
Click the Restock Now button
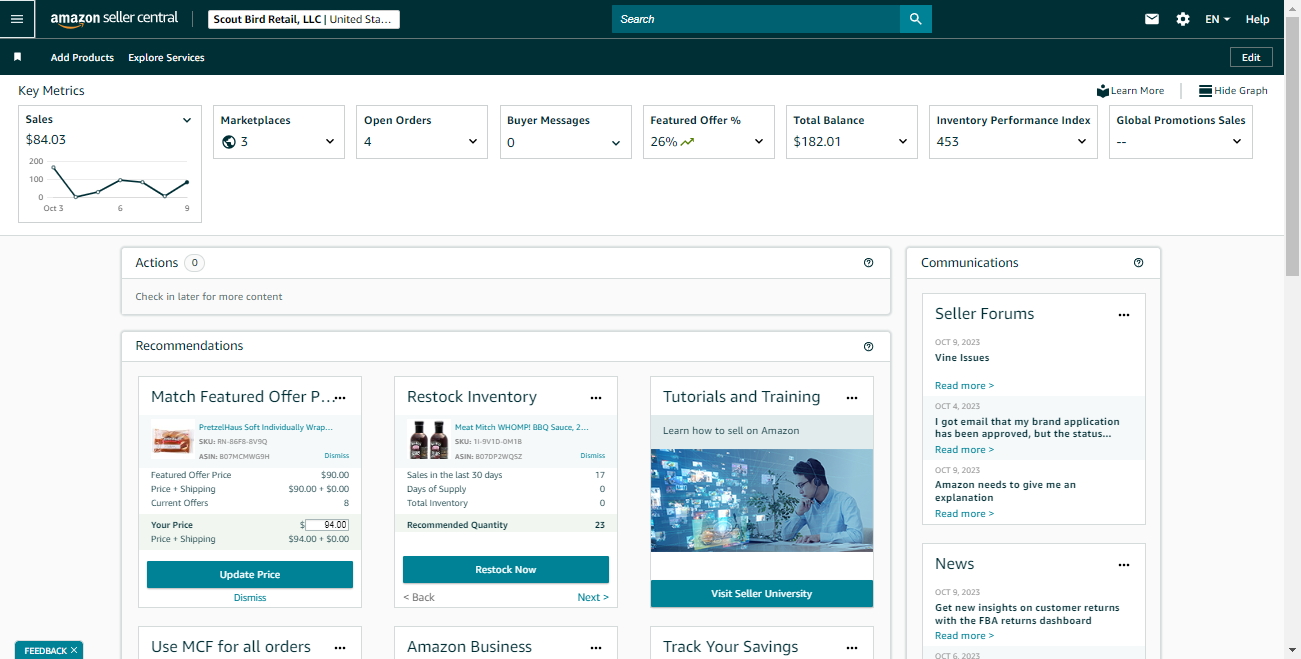(x=506, y=570)
